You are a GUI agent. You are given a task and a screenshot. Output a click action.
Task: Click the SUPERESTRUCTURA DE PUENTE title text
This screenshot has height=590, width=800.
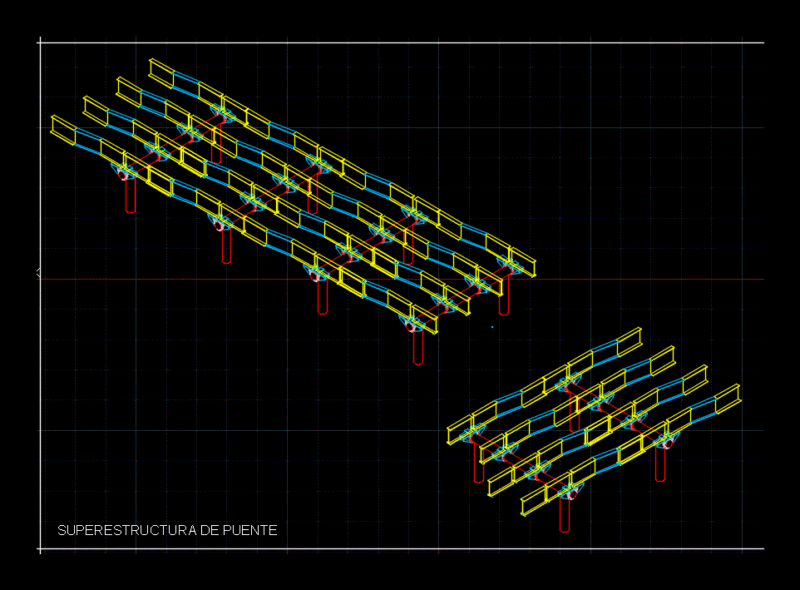[167, 530]
